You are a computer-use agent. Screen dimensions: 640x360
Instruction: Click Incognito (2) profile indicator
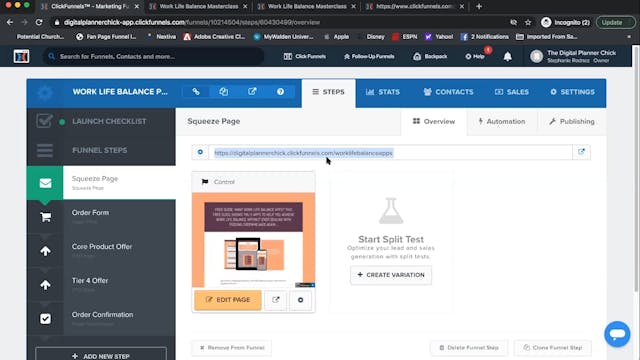click(565, 22)
